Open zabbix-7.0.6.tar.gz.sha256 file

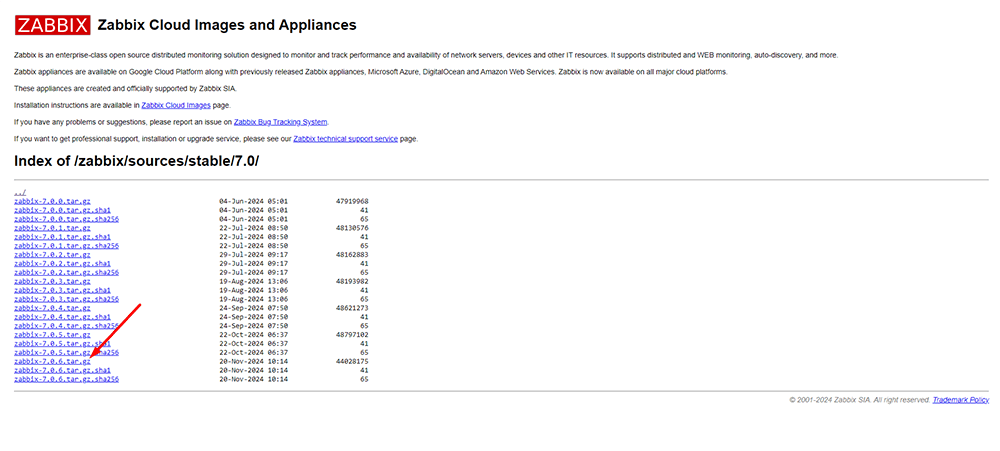click(66, 380)
